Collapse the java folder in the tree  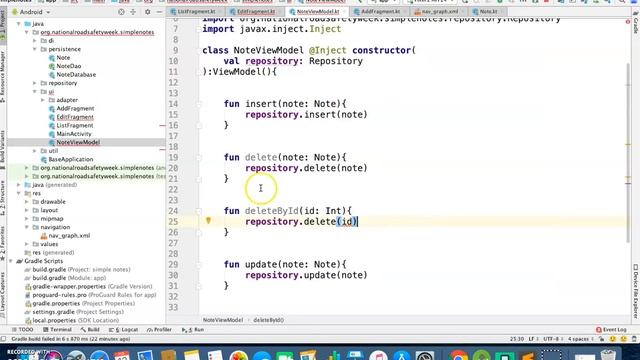[x=19, y=24]
